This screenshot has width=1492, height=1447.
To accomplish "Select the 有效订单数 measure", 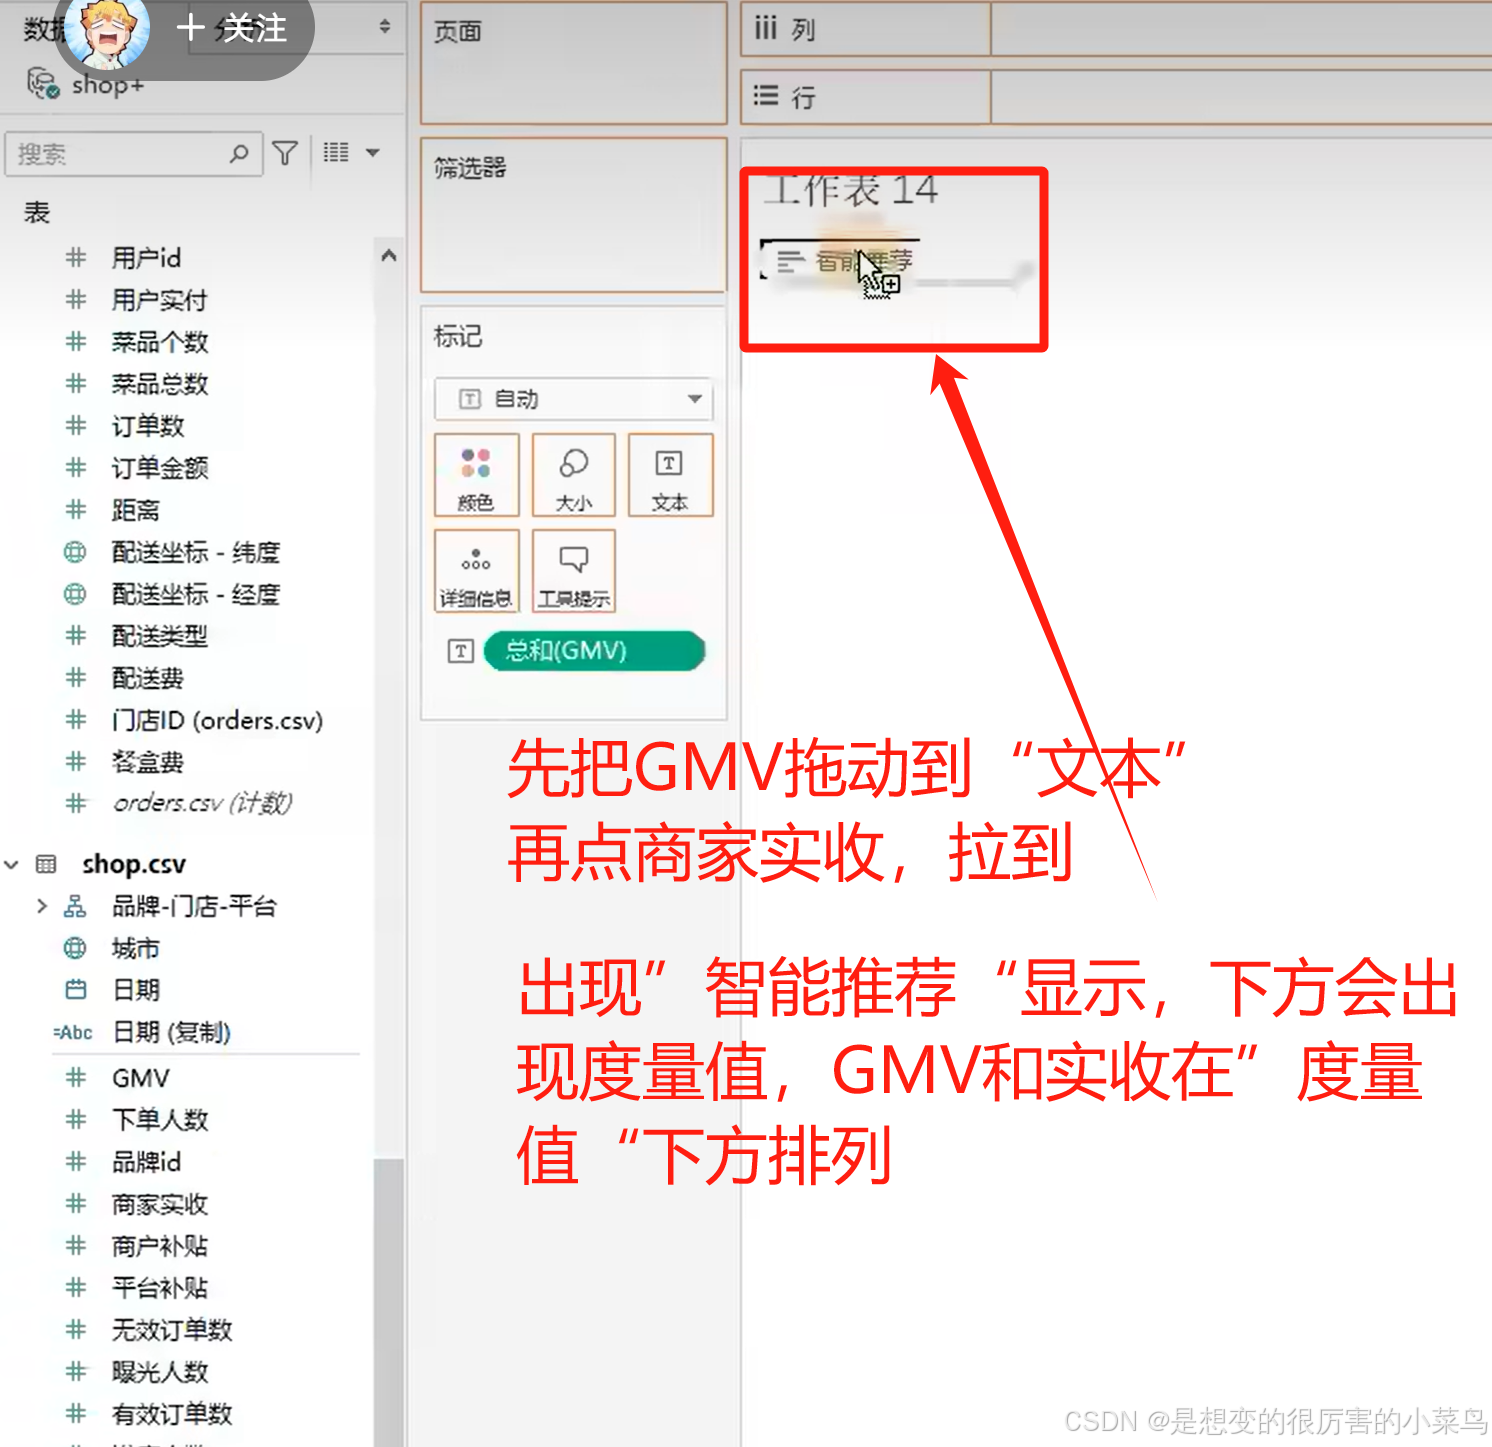I will point(171,1414).
